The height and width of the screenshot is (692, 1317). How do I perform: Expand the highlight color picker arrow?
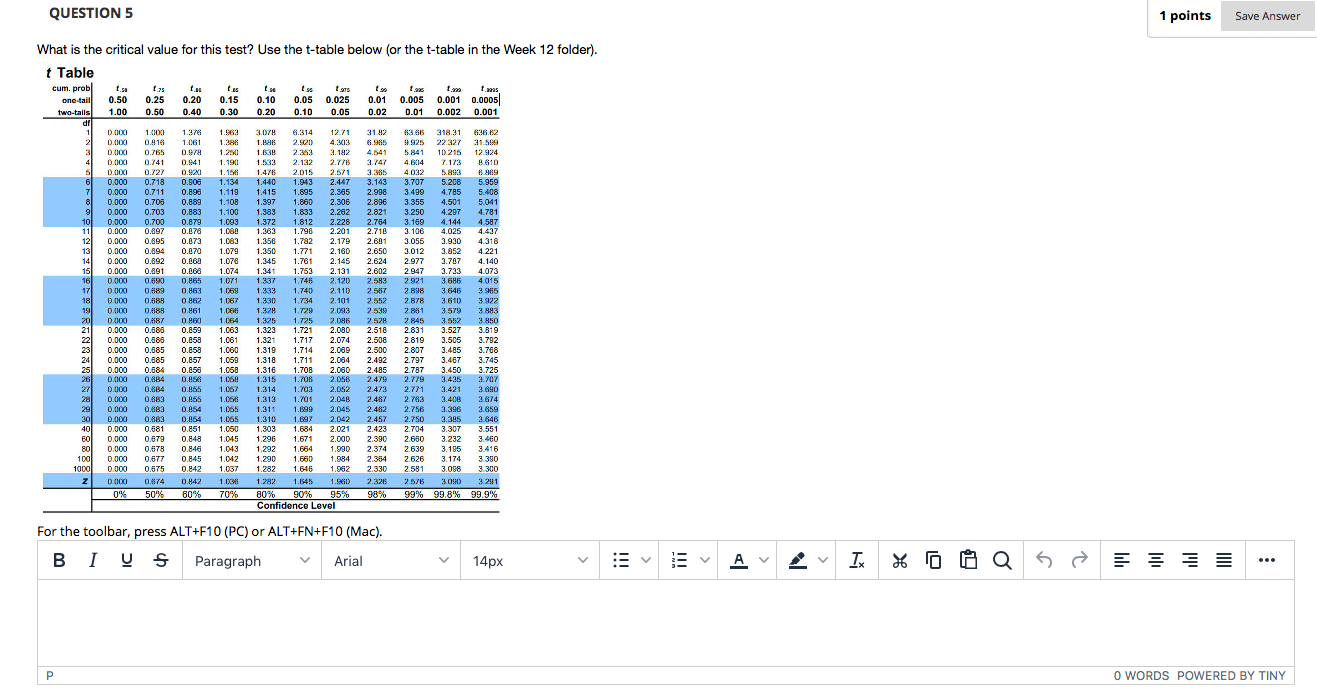coord(824,561)
